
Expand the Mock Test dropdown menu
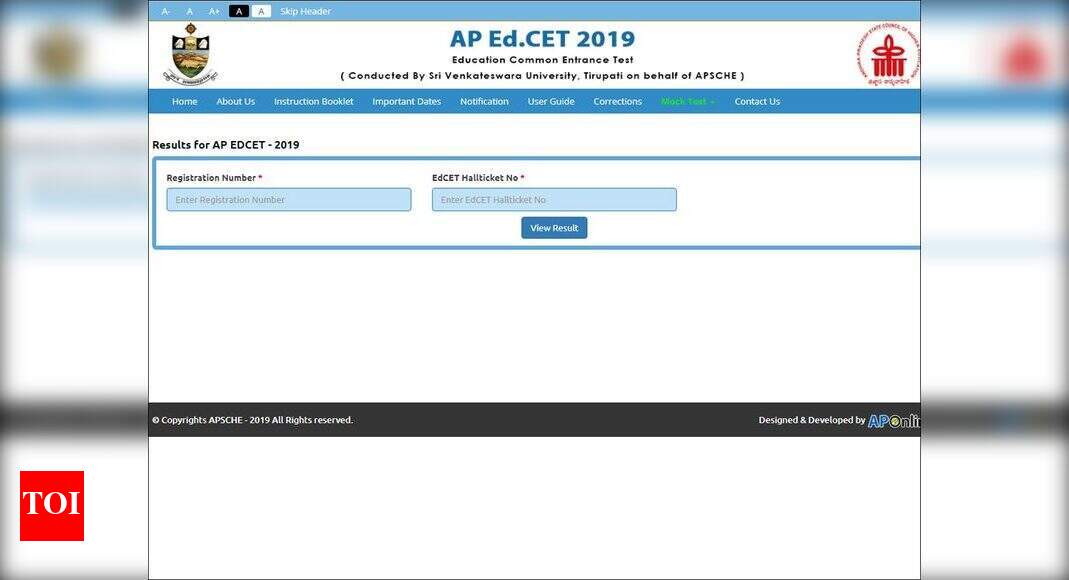tap(687, 101)
